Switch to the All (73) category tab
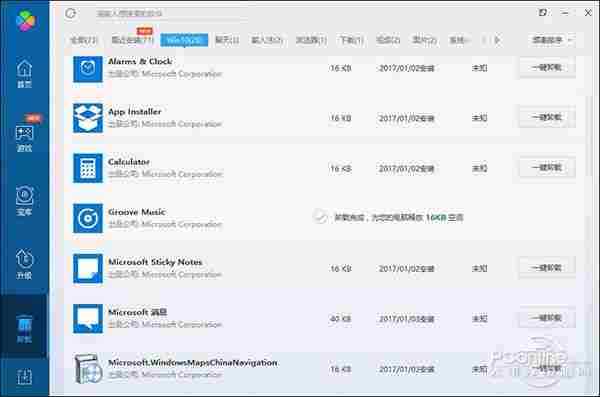This screenshot has height=397, width=600. point(84,40)
